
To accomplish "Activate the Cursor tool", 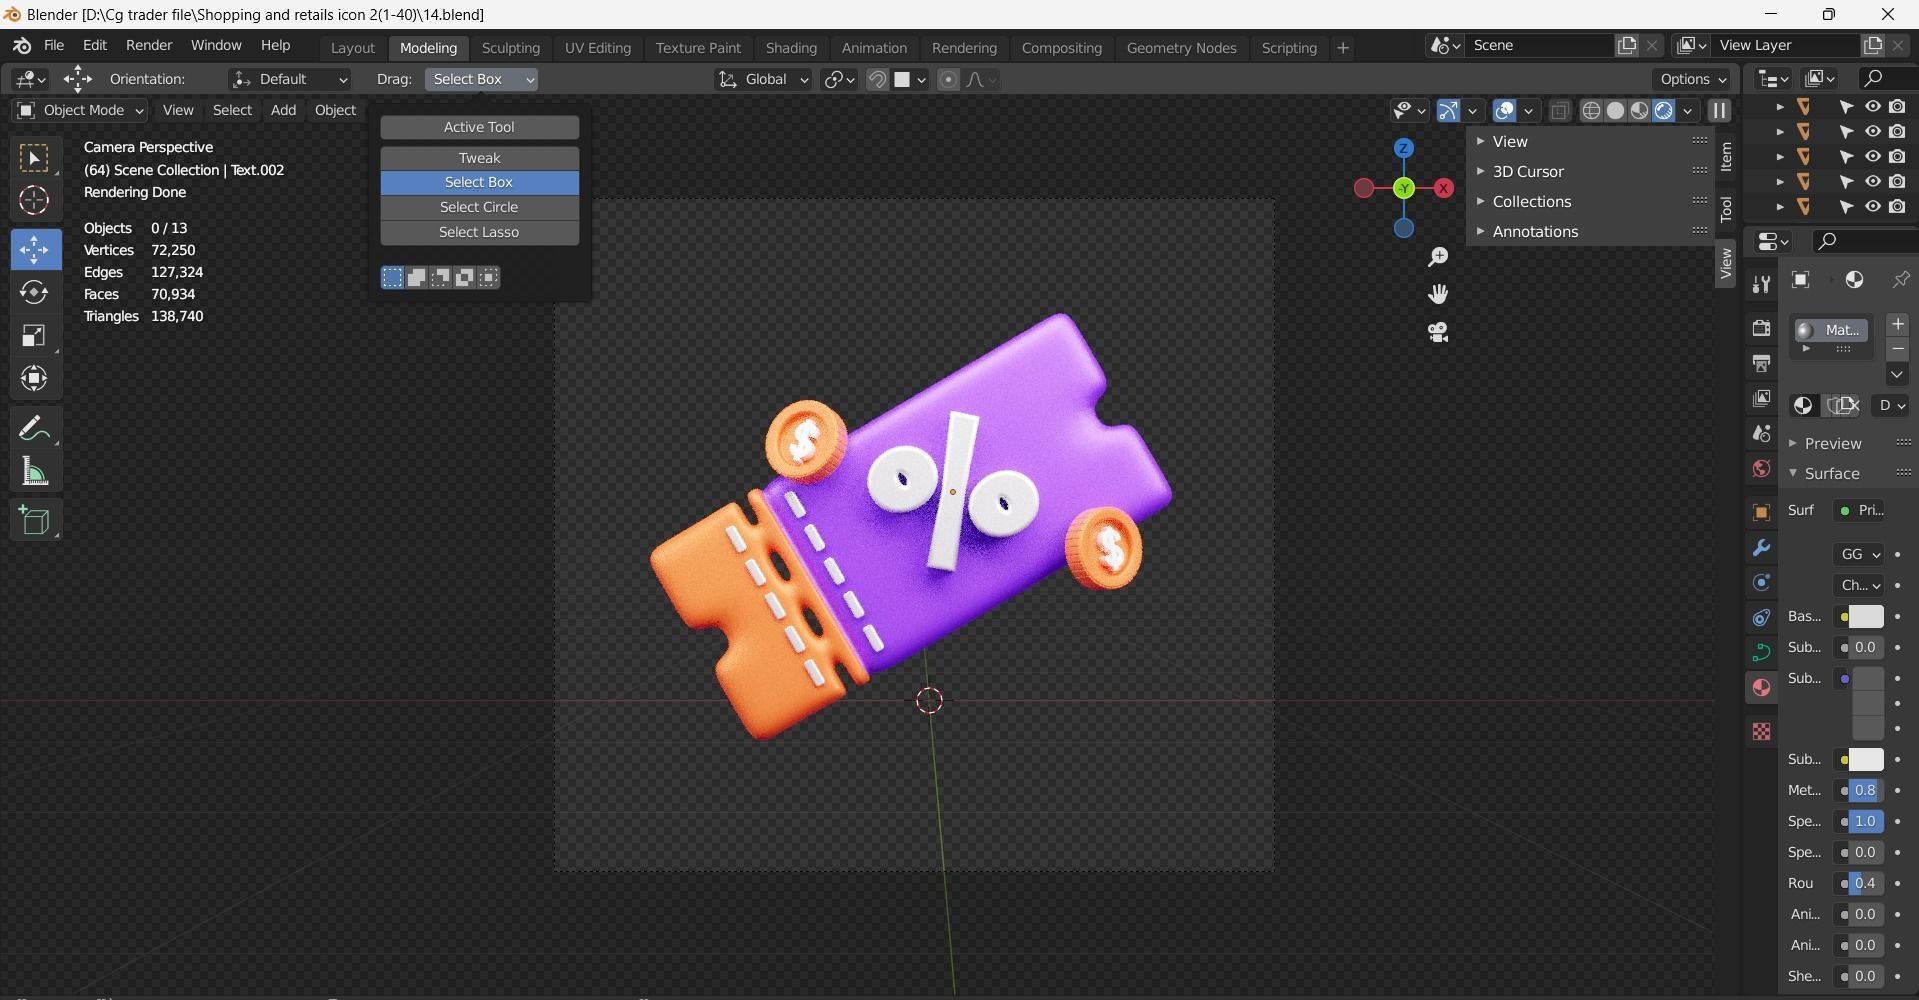I will coord(34,201).
